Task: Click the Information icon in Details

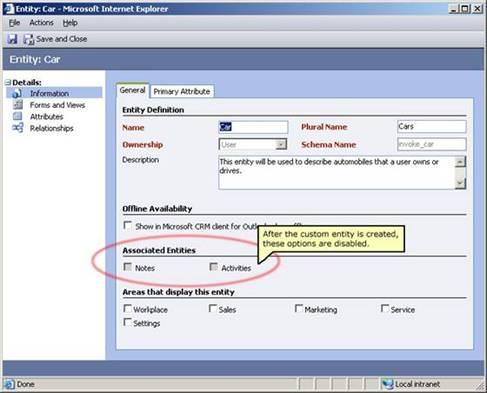Action: pyautogui.click(x=17, y=94)
